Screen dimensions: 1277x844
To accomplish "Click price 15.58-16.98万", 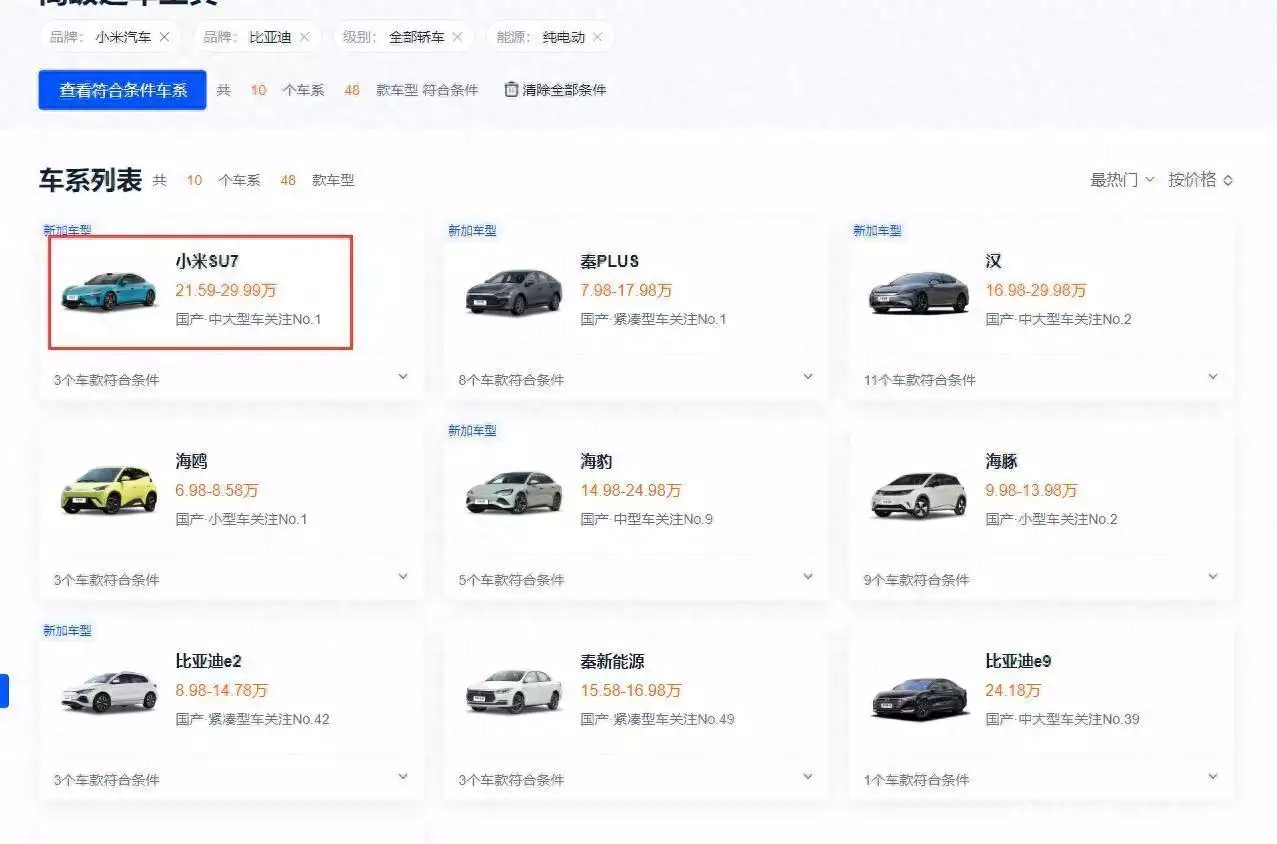I will pyautogui.click(x=631, y=690).
